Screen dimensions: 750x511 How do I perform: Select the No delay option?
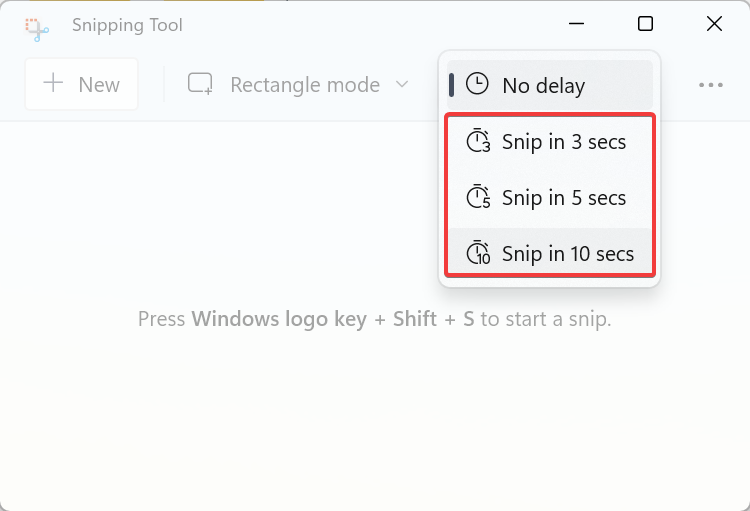click(550, 85)
